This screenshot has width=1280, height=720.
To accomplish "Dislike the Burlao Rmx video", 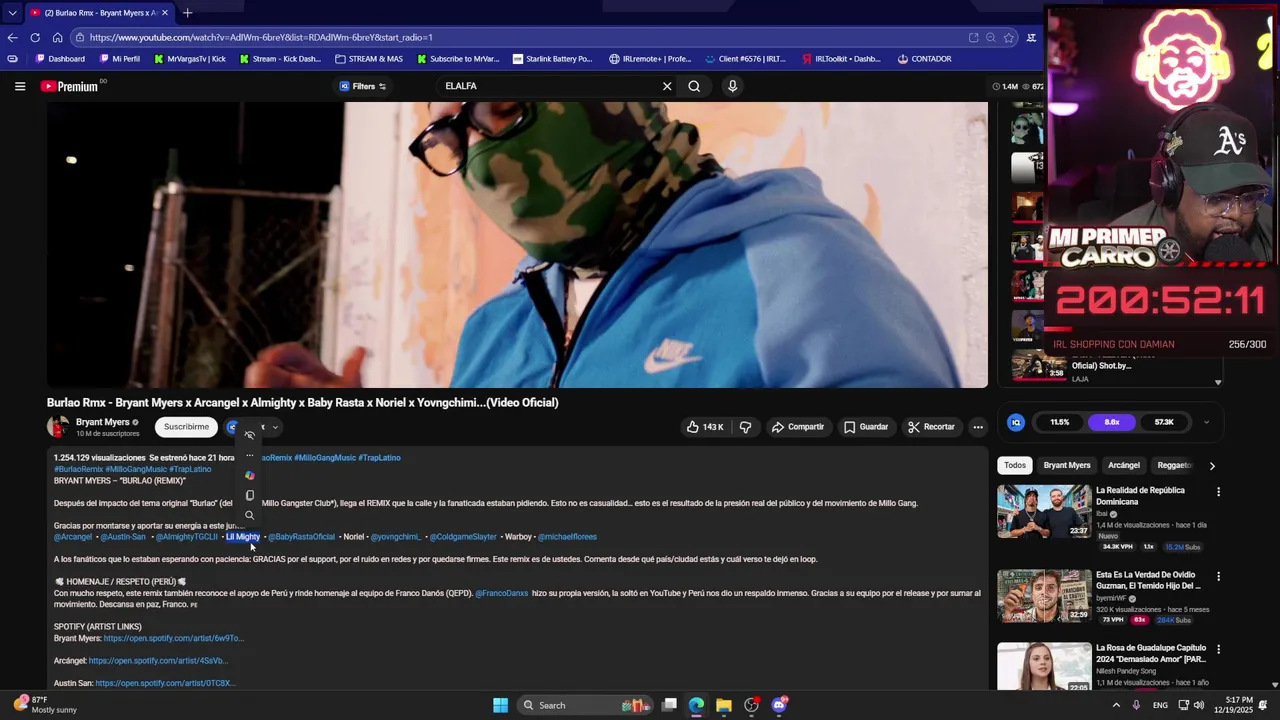I will [x=745, y=427].
